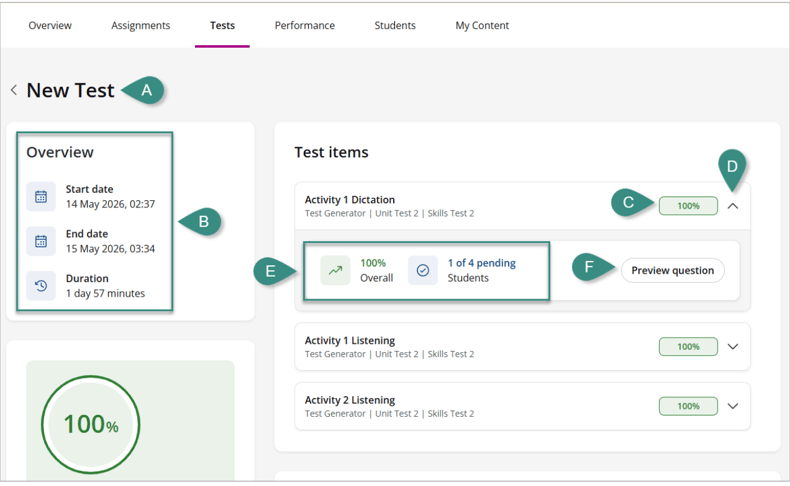Click the 1 day 57 minutes text
This screenshot has height=486, width=790.
[x=105, y=293]
